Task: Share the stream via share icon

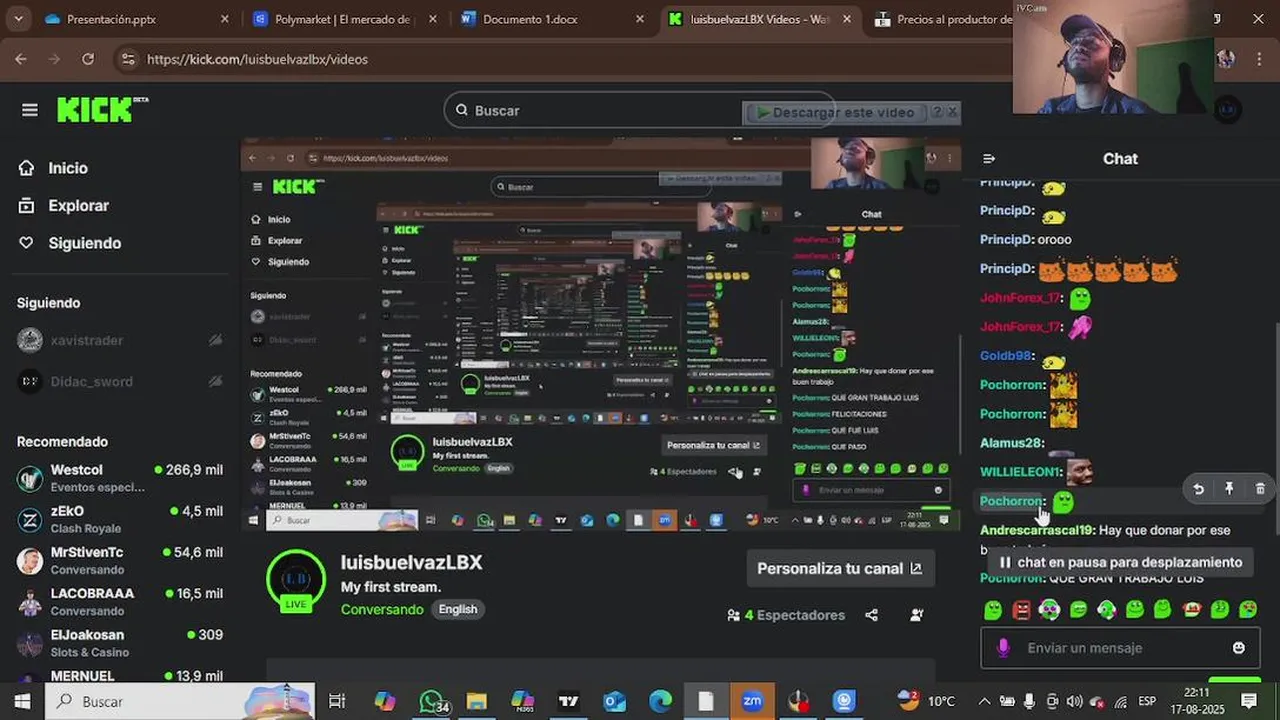Action: click(x=871, y=615)
